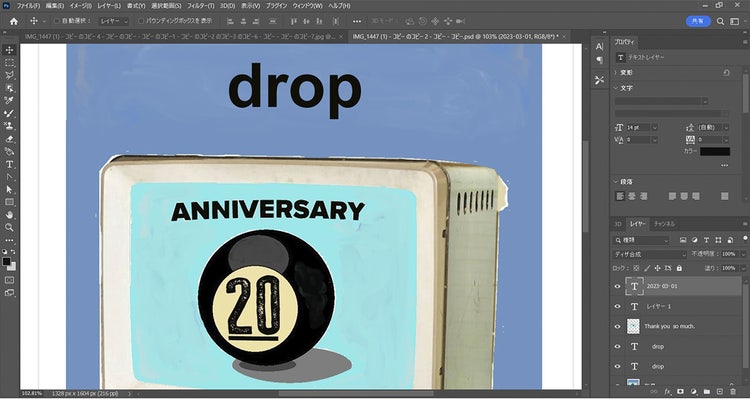Open the ディザ合成 blend mode dropdown

pyautogui.click(x=650, y=255)
